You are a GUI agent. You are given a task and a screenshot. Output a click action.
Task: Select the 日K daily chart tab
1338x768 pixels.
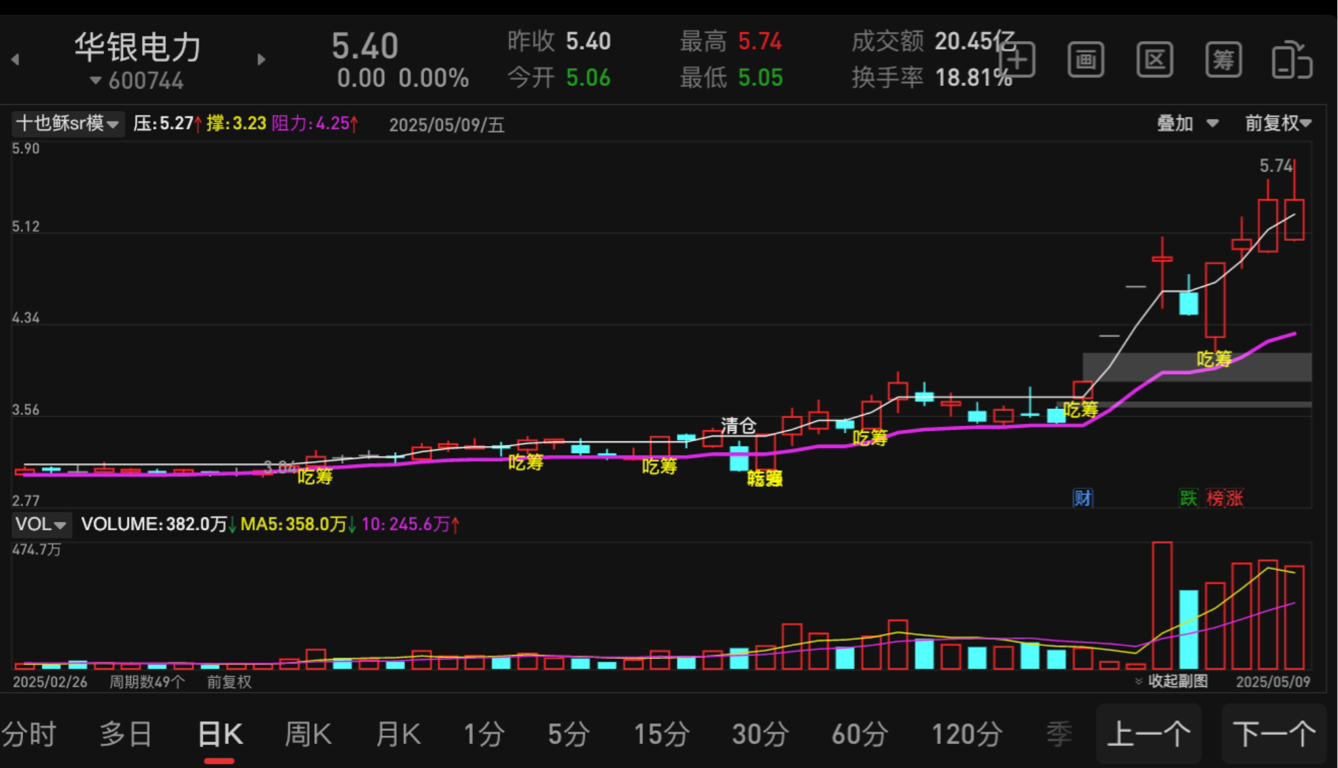(x=220, y=735)
